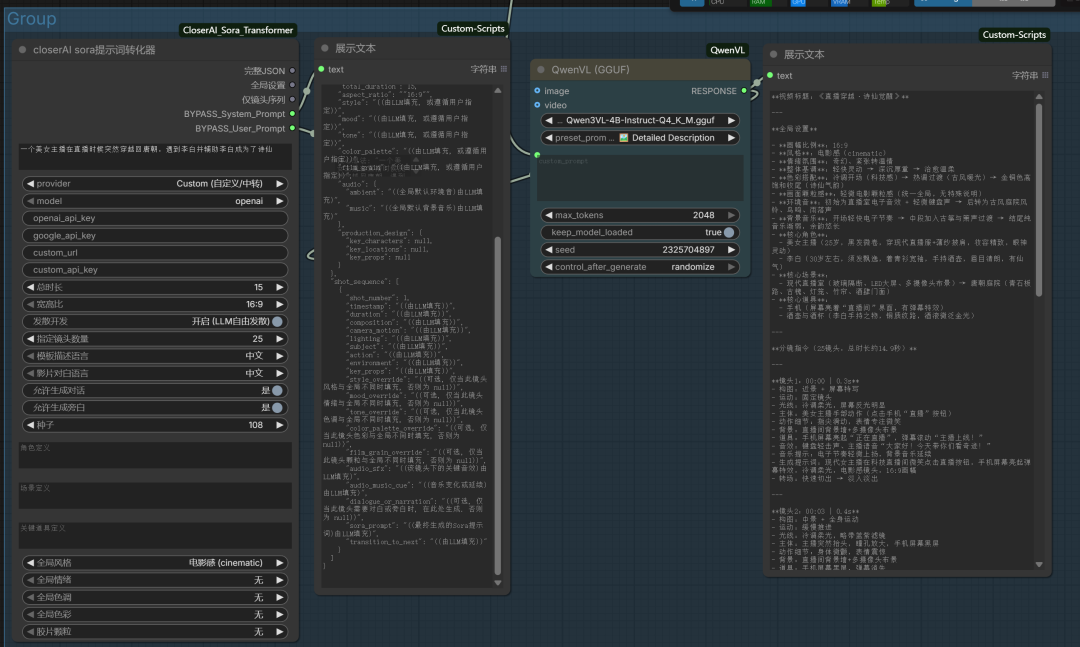Open the provider dropdown
Image resolution: width=1080 pixels, height=647 pixels.
154,184
